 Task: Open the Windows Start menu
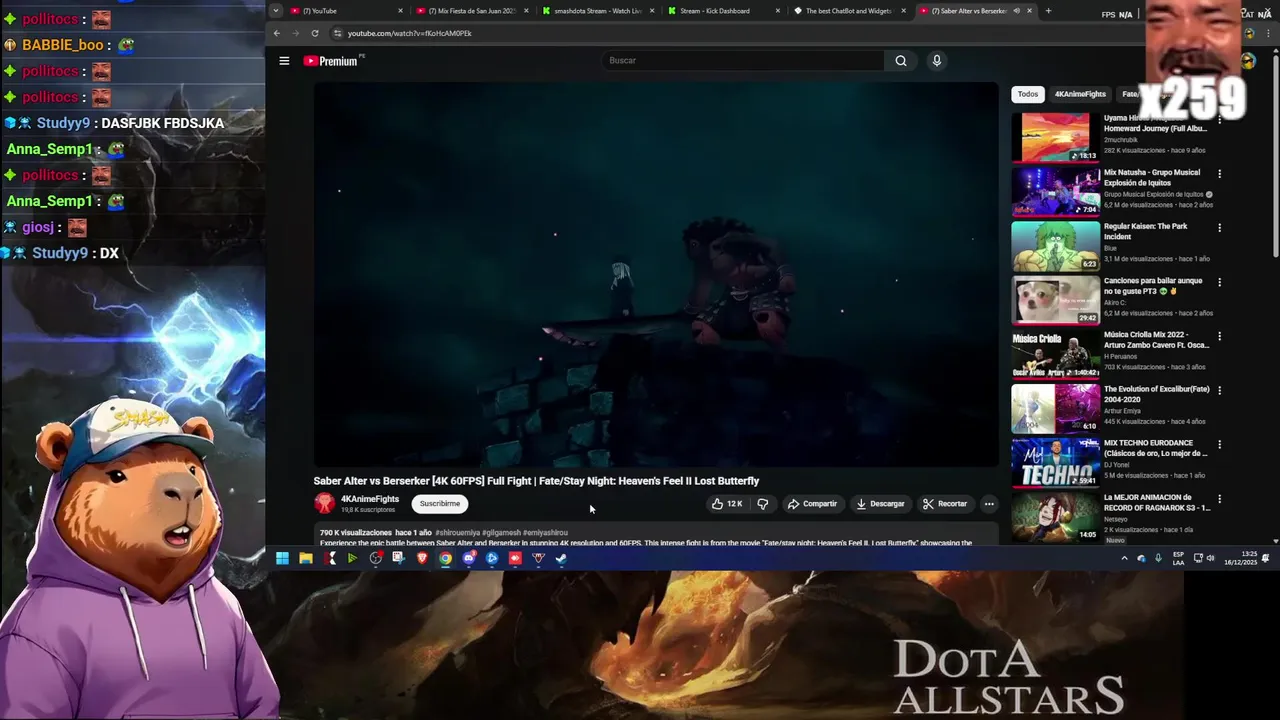click(282, 558)
